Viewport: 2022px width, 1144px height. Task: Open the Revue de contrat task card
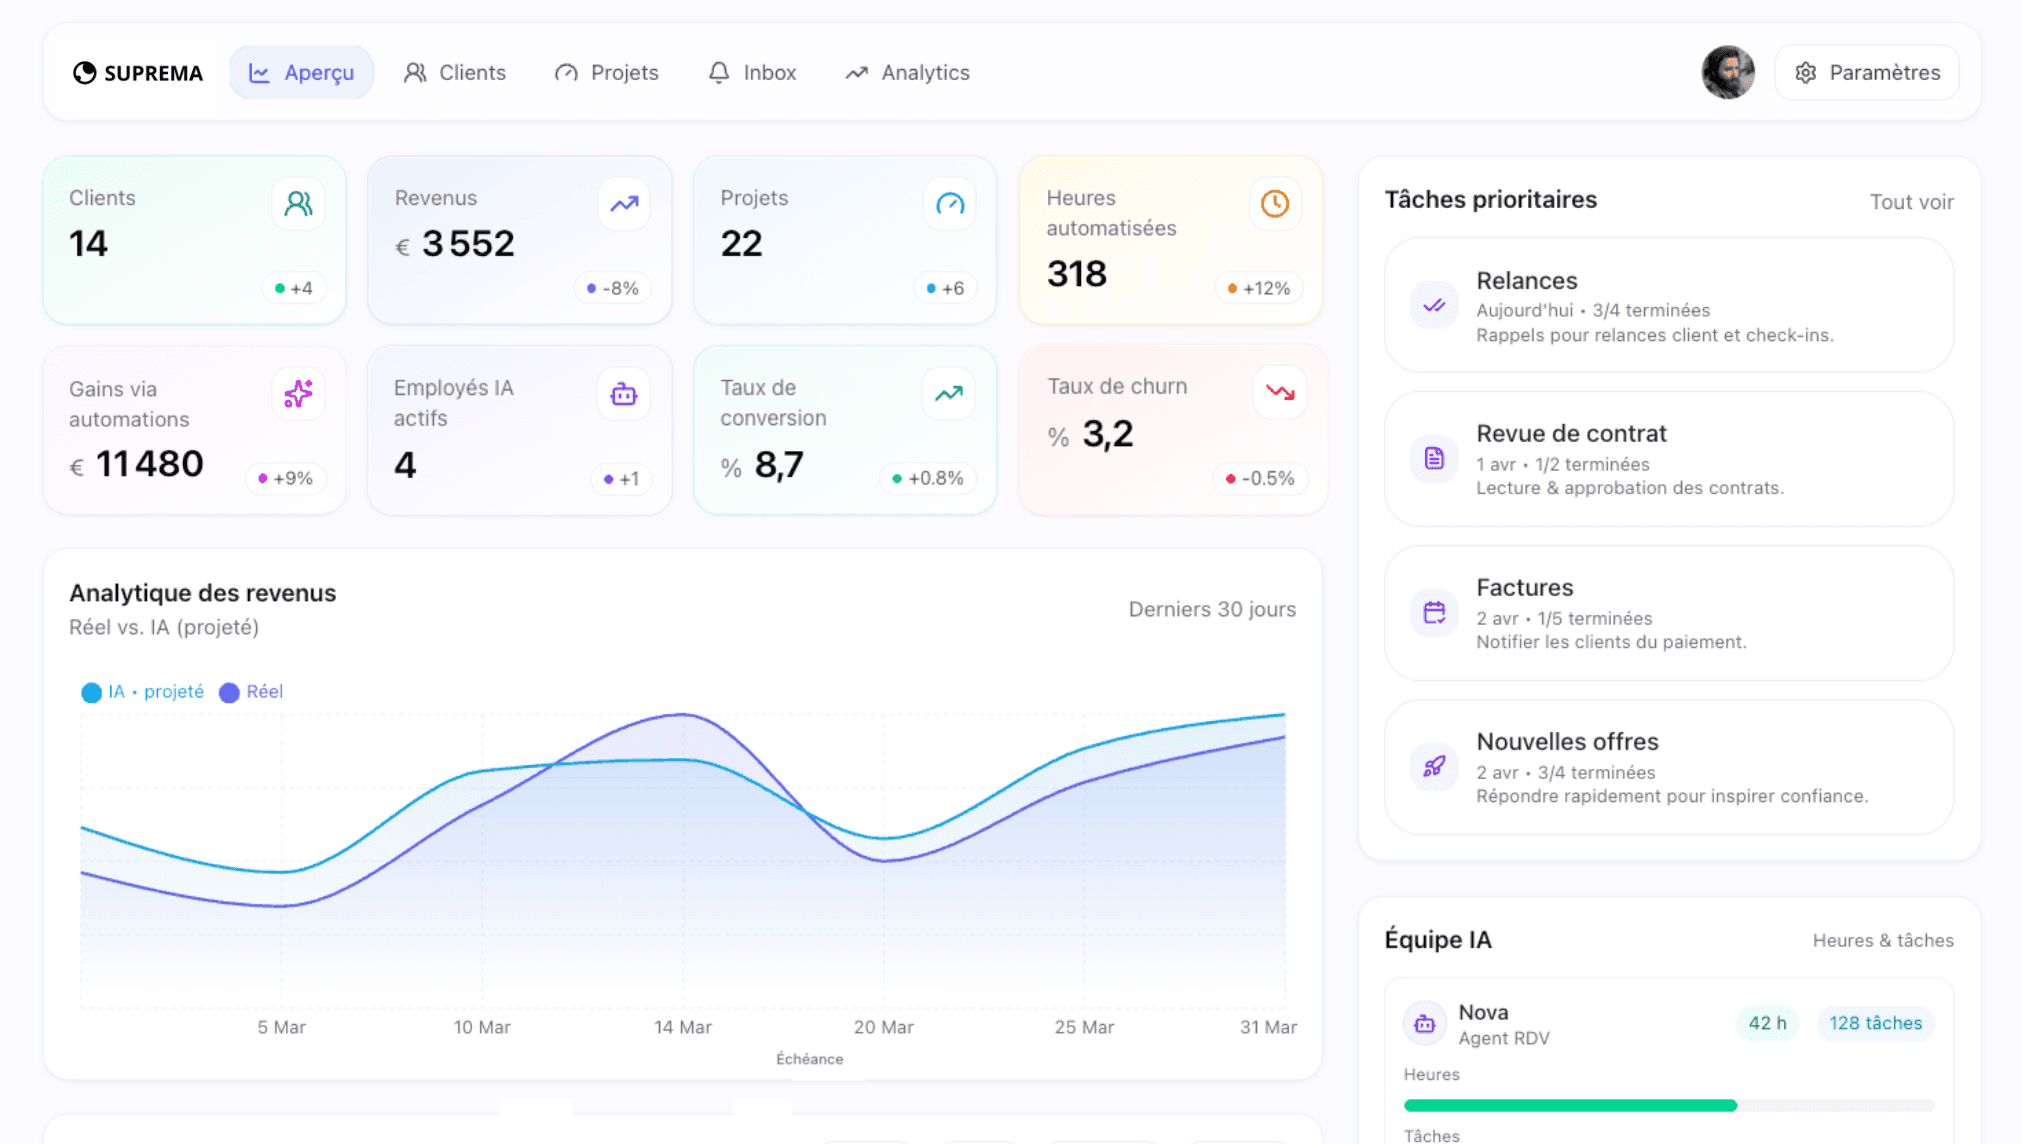tap(1668, 459)
